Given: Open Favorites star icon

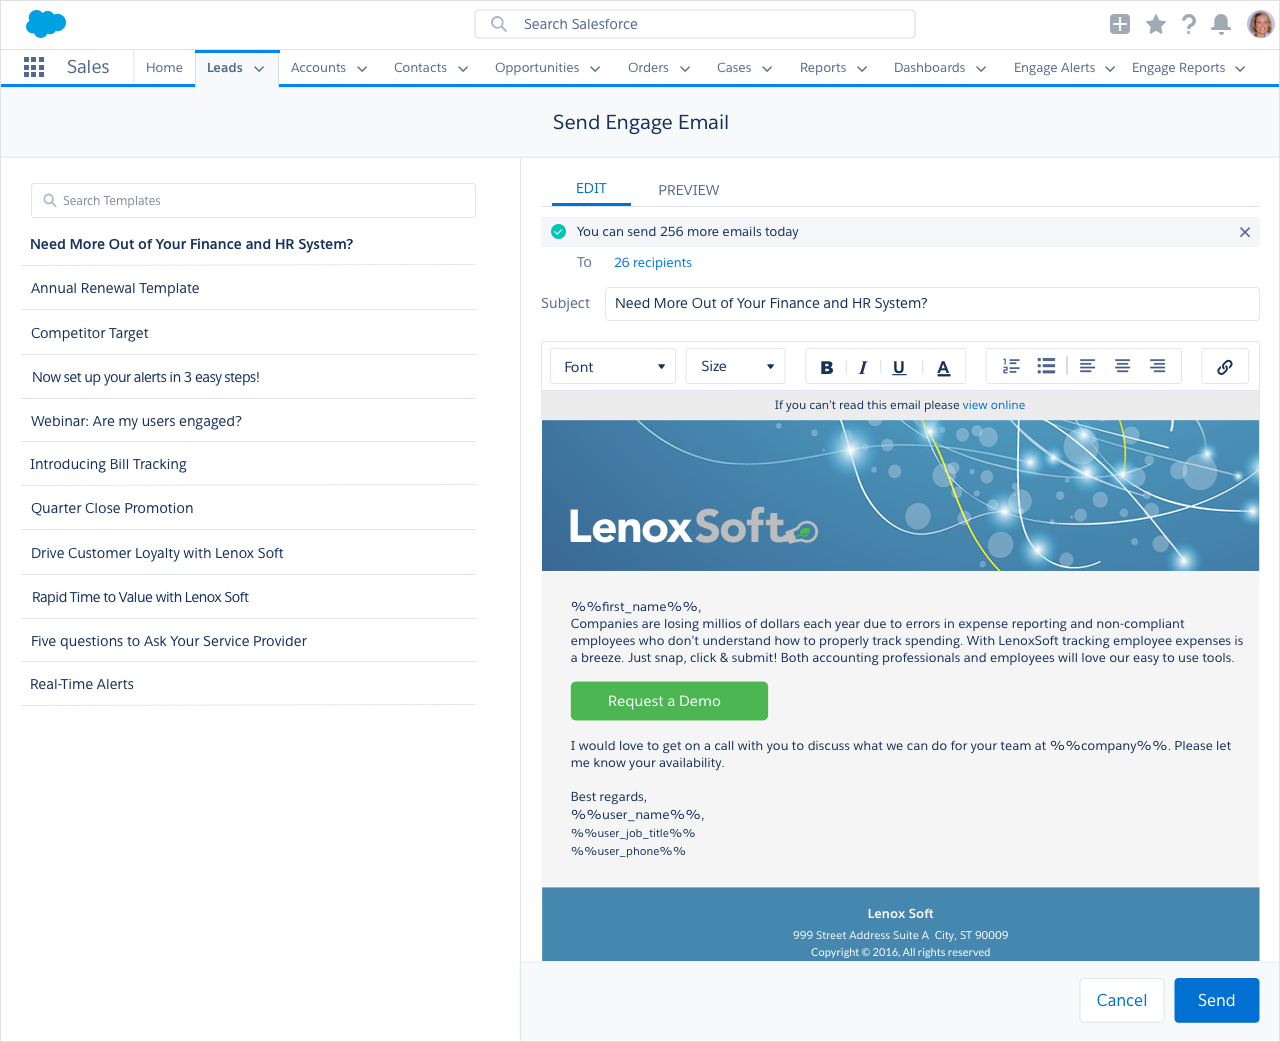Looking at the screenshot, I should tap(1156, 24).
